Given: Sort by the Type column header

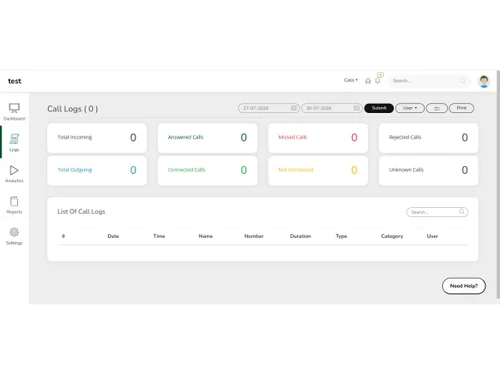Looking at the screenshot, I should 341,236.
